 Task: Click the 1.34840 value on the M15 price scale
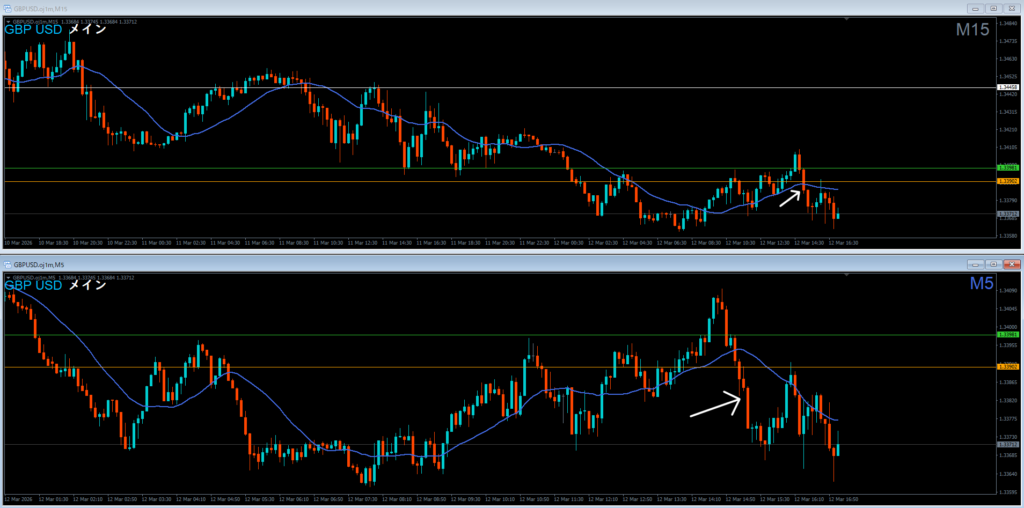1008,23
